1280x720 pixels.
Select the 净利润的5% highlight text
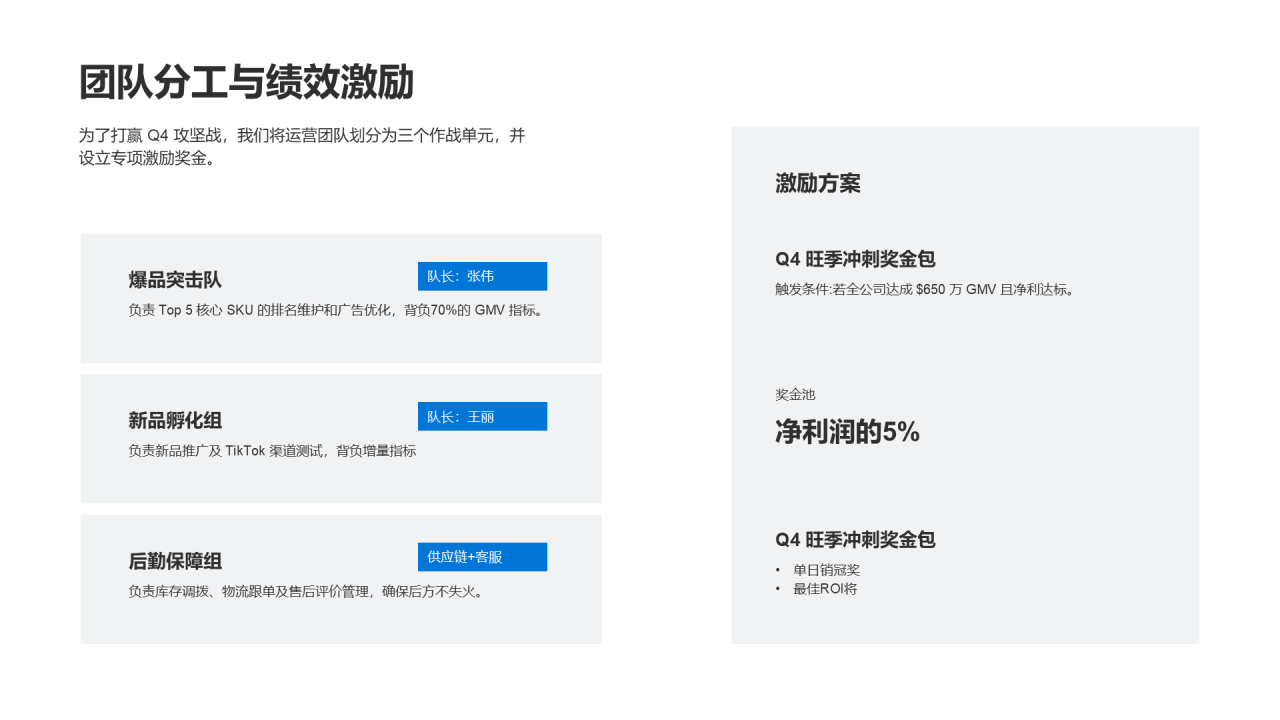tap(847, 432)
